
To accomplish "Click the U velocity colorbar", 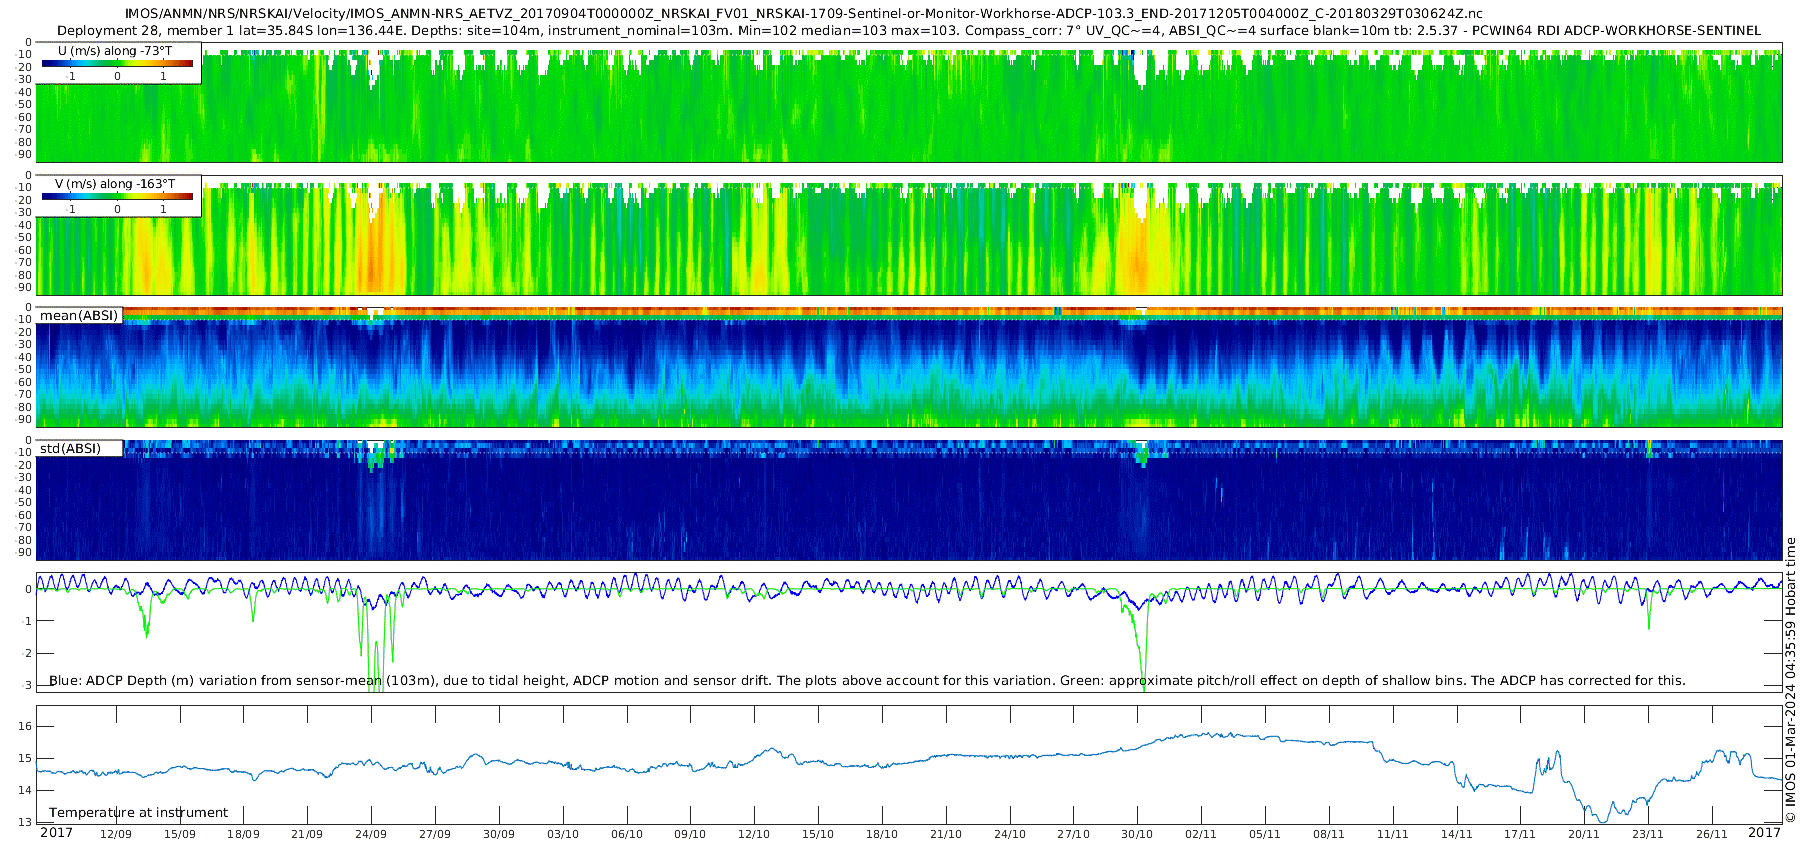I will click(117, 63).
